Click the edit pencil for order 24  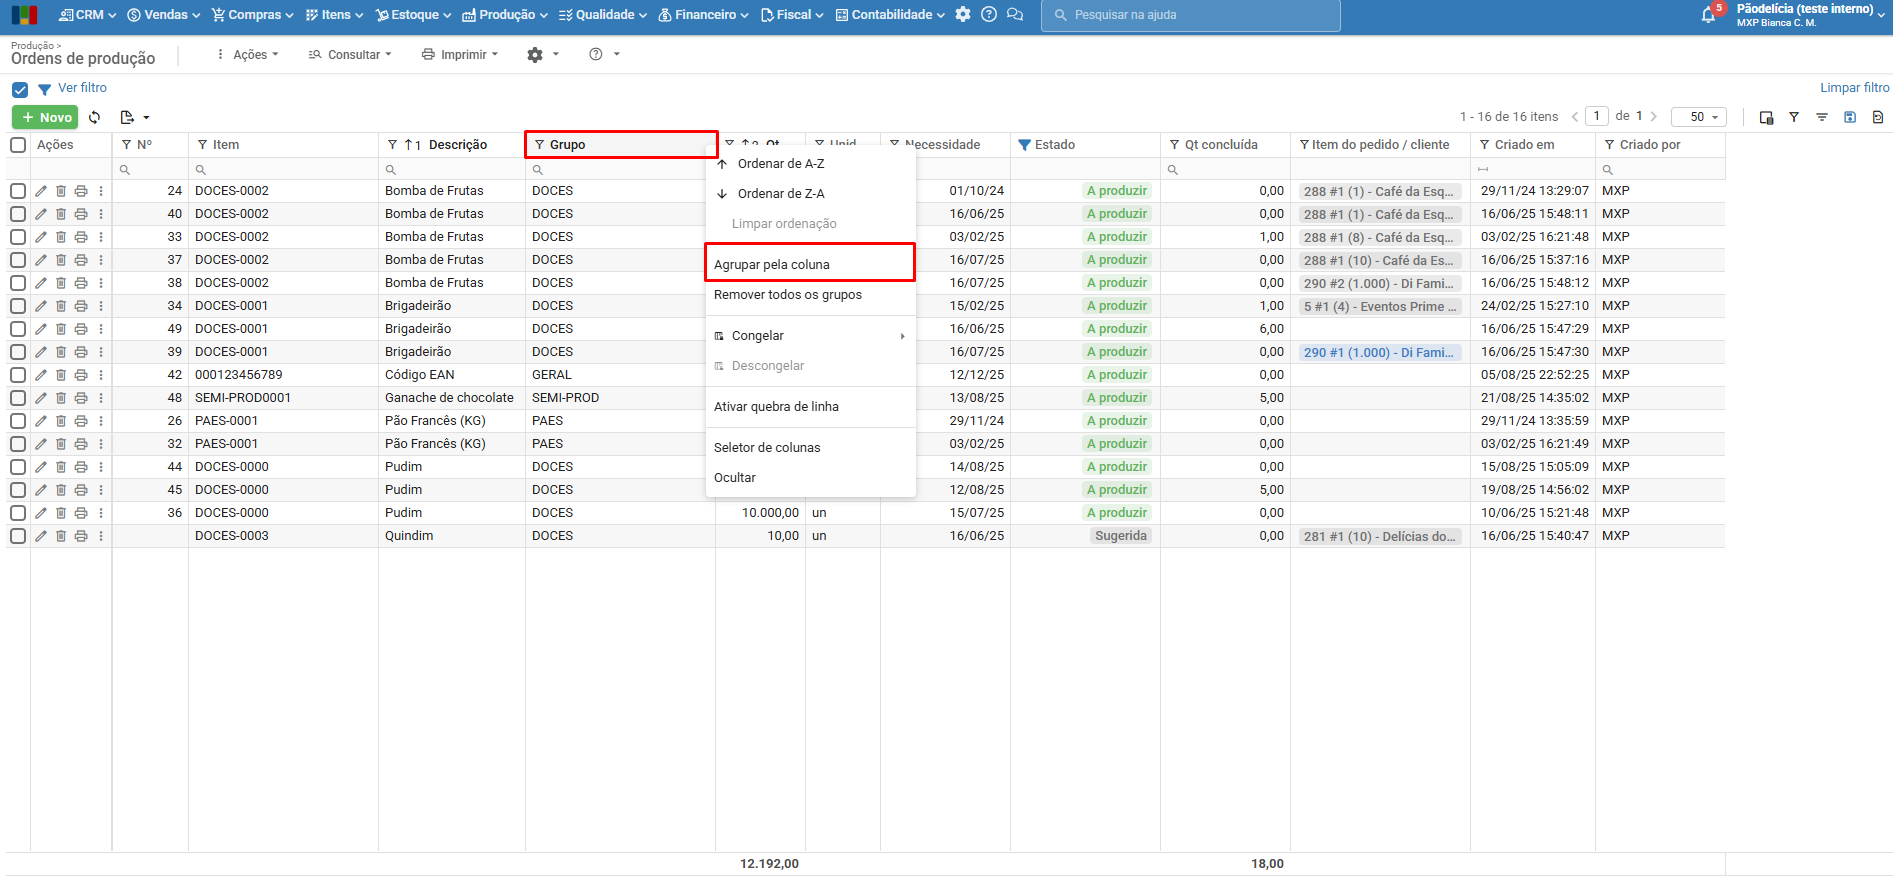(x=41, y=191)
